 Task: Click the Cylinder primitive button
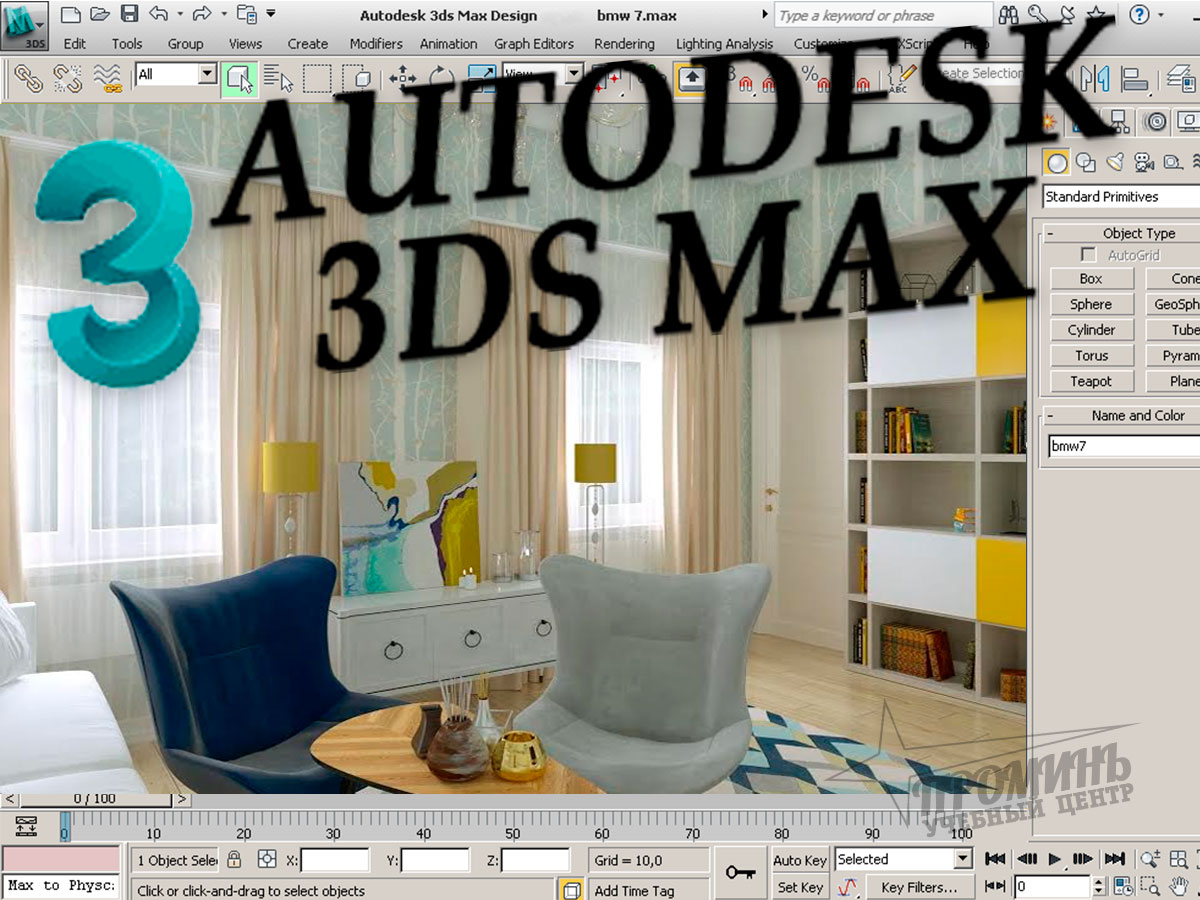(x=1091, y=330)
